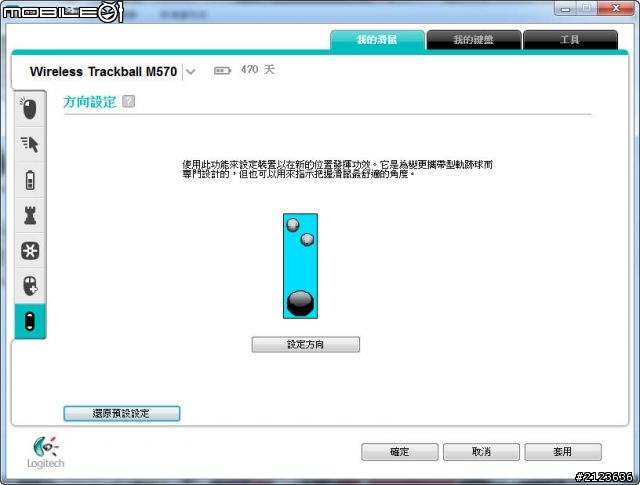Select the orientation settings sidebar icon
This screenshot has height=485, width=640.
(x=30, y=321)
